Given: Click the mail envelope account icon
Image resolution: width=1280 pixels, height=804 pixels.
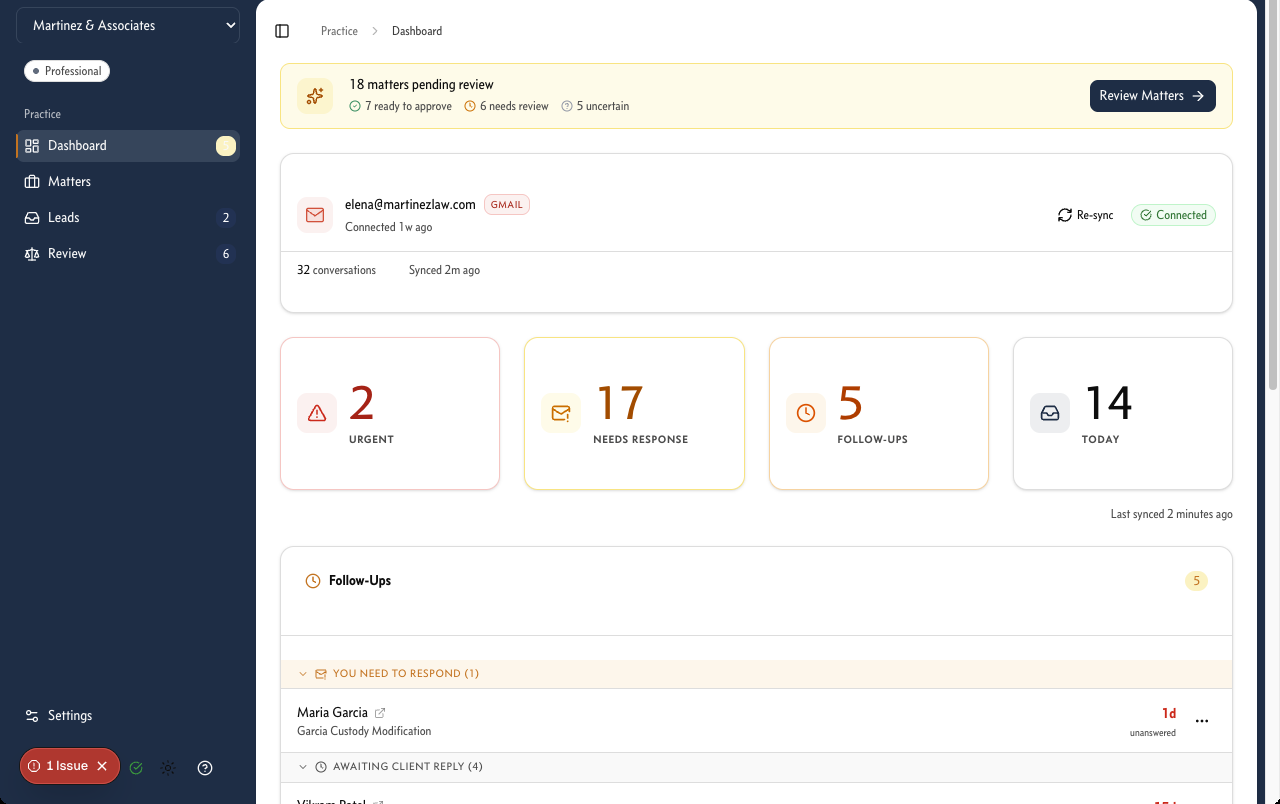Looking at the screenshot, I should pyautogui.click(x=315, y=215).
